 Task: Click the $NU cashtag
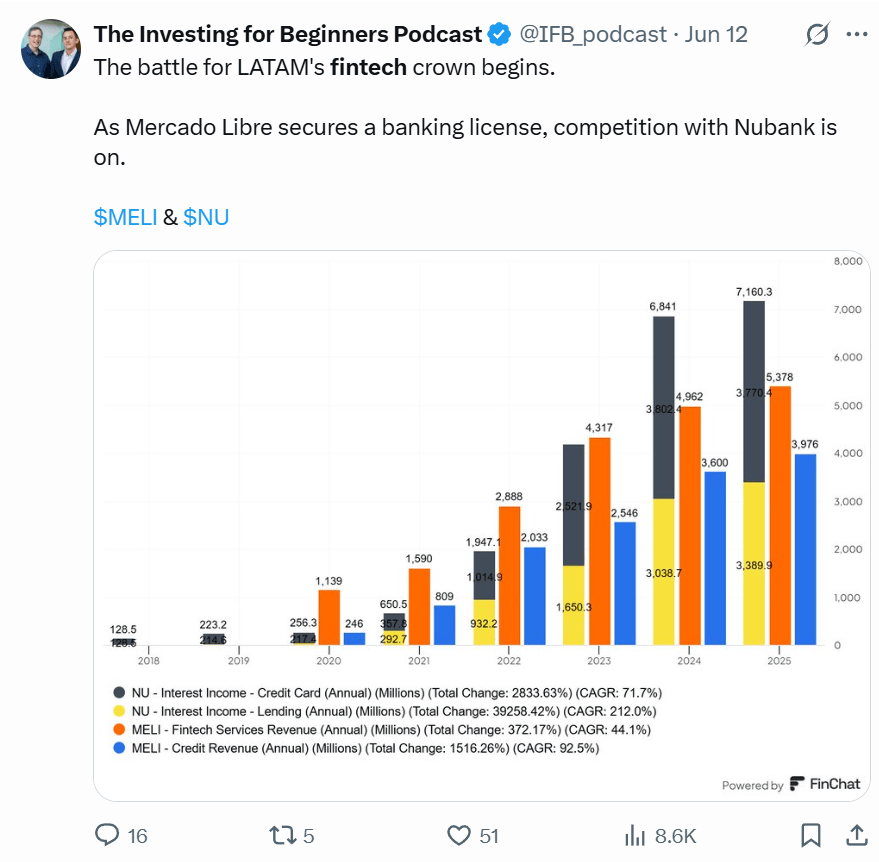point(206,217)
